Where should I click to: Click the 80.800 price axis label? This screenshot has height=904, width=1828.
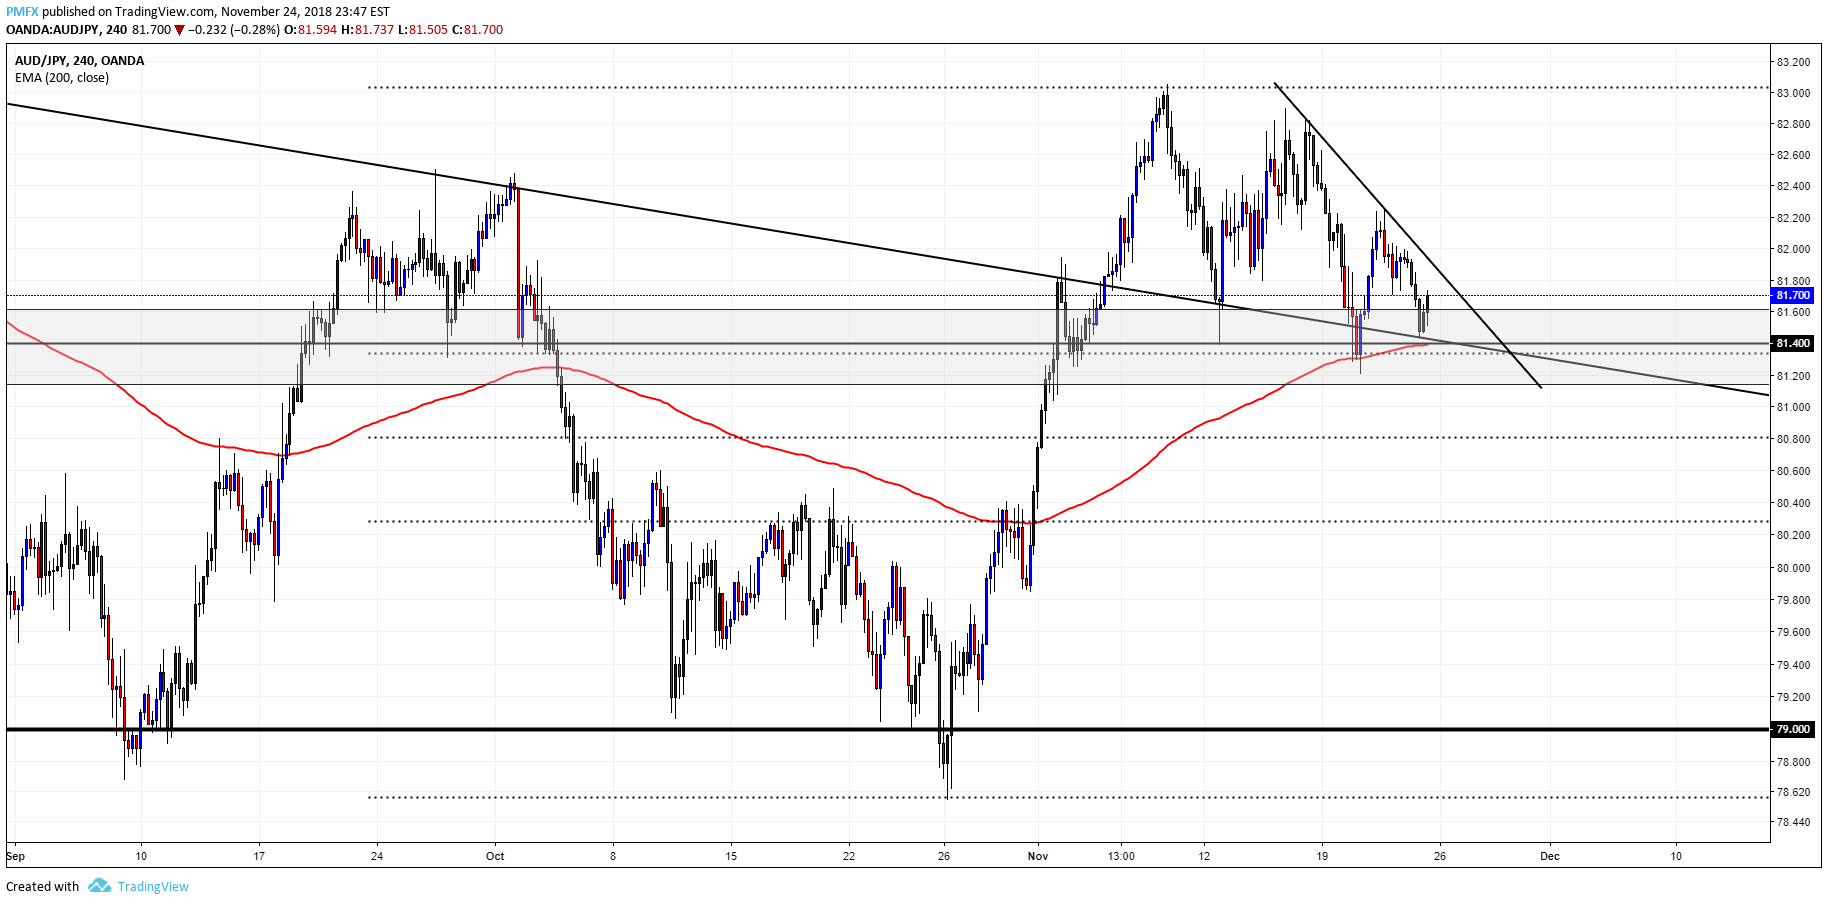point(1793,439)
